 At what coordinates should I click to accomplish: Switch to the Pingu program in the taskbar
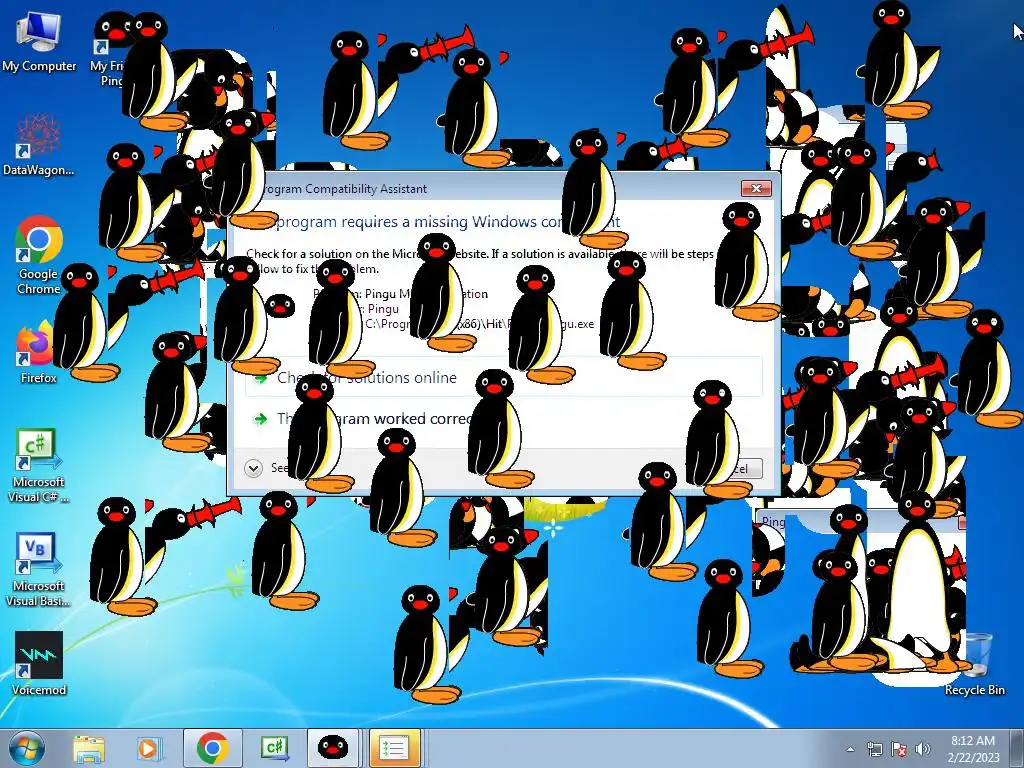(x=333, y=748)
